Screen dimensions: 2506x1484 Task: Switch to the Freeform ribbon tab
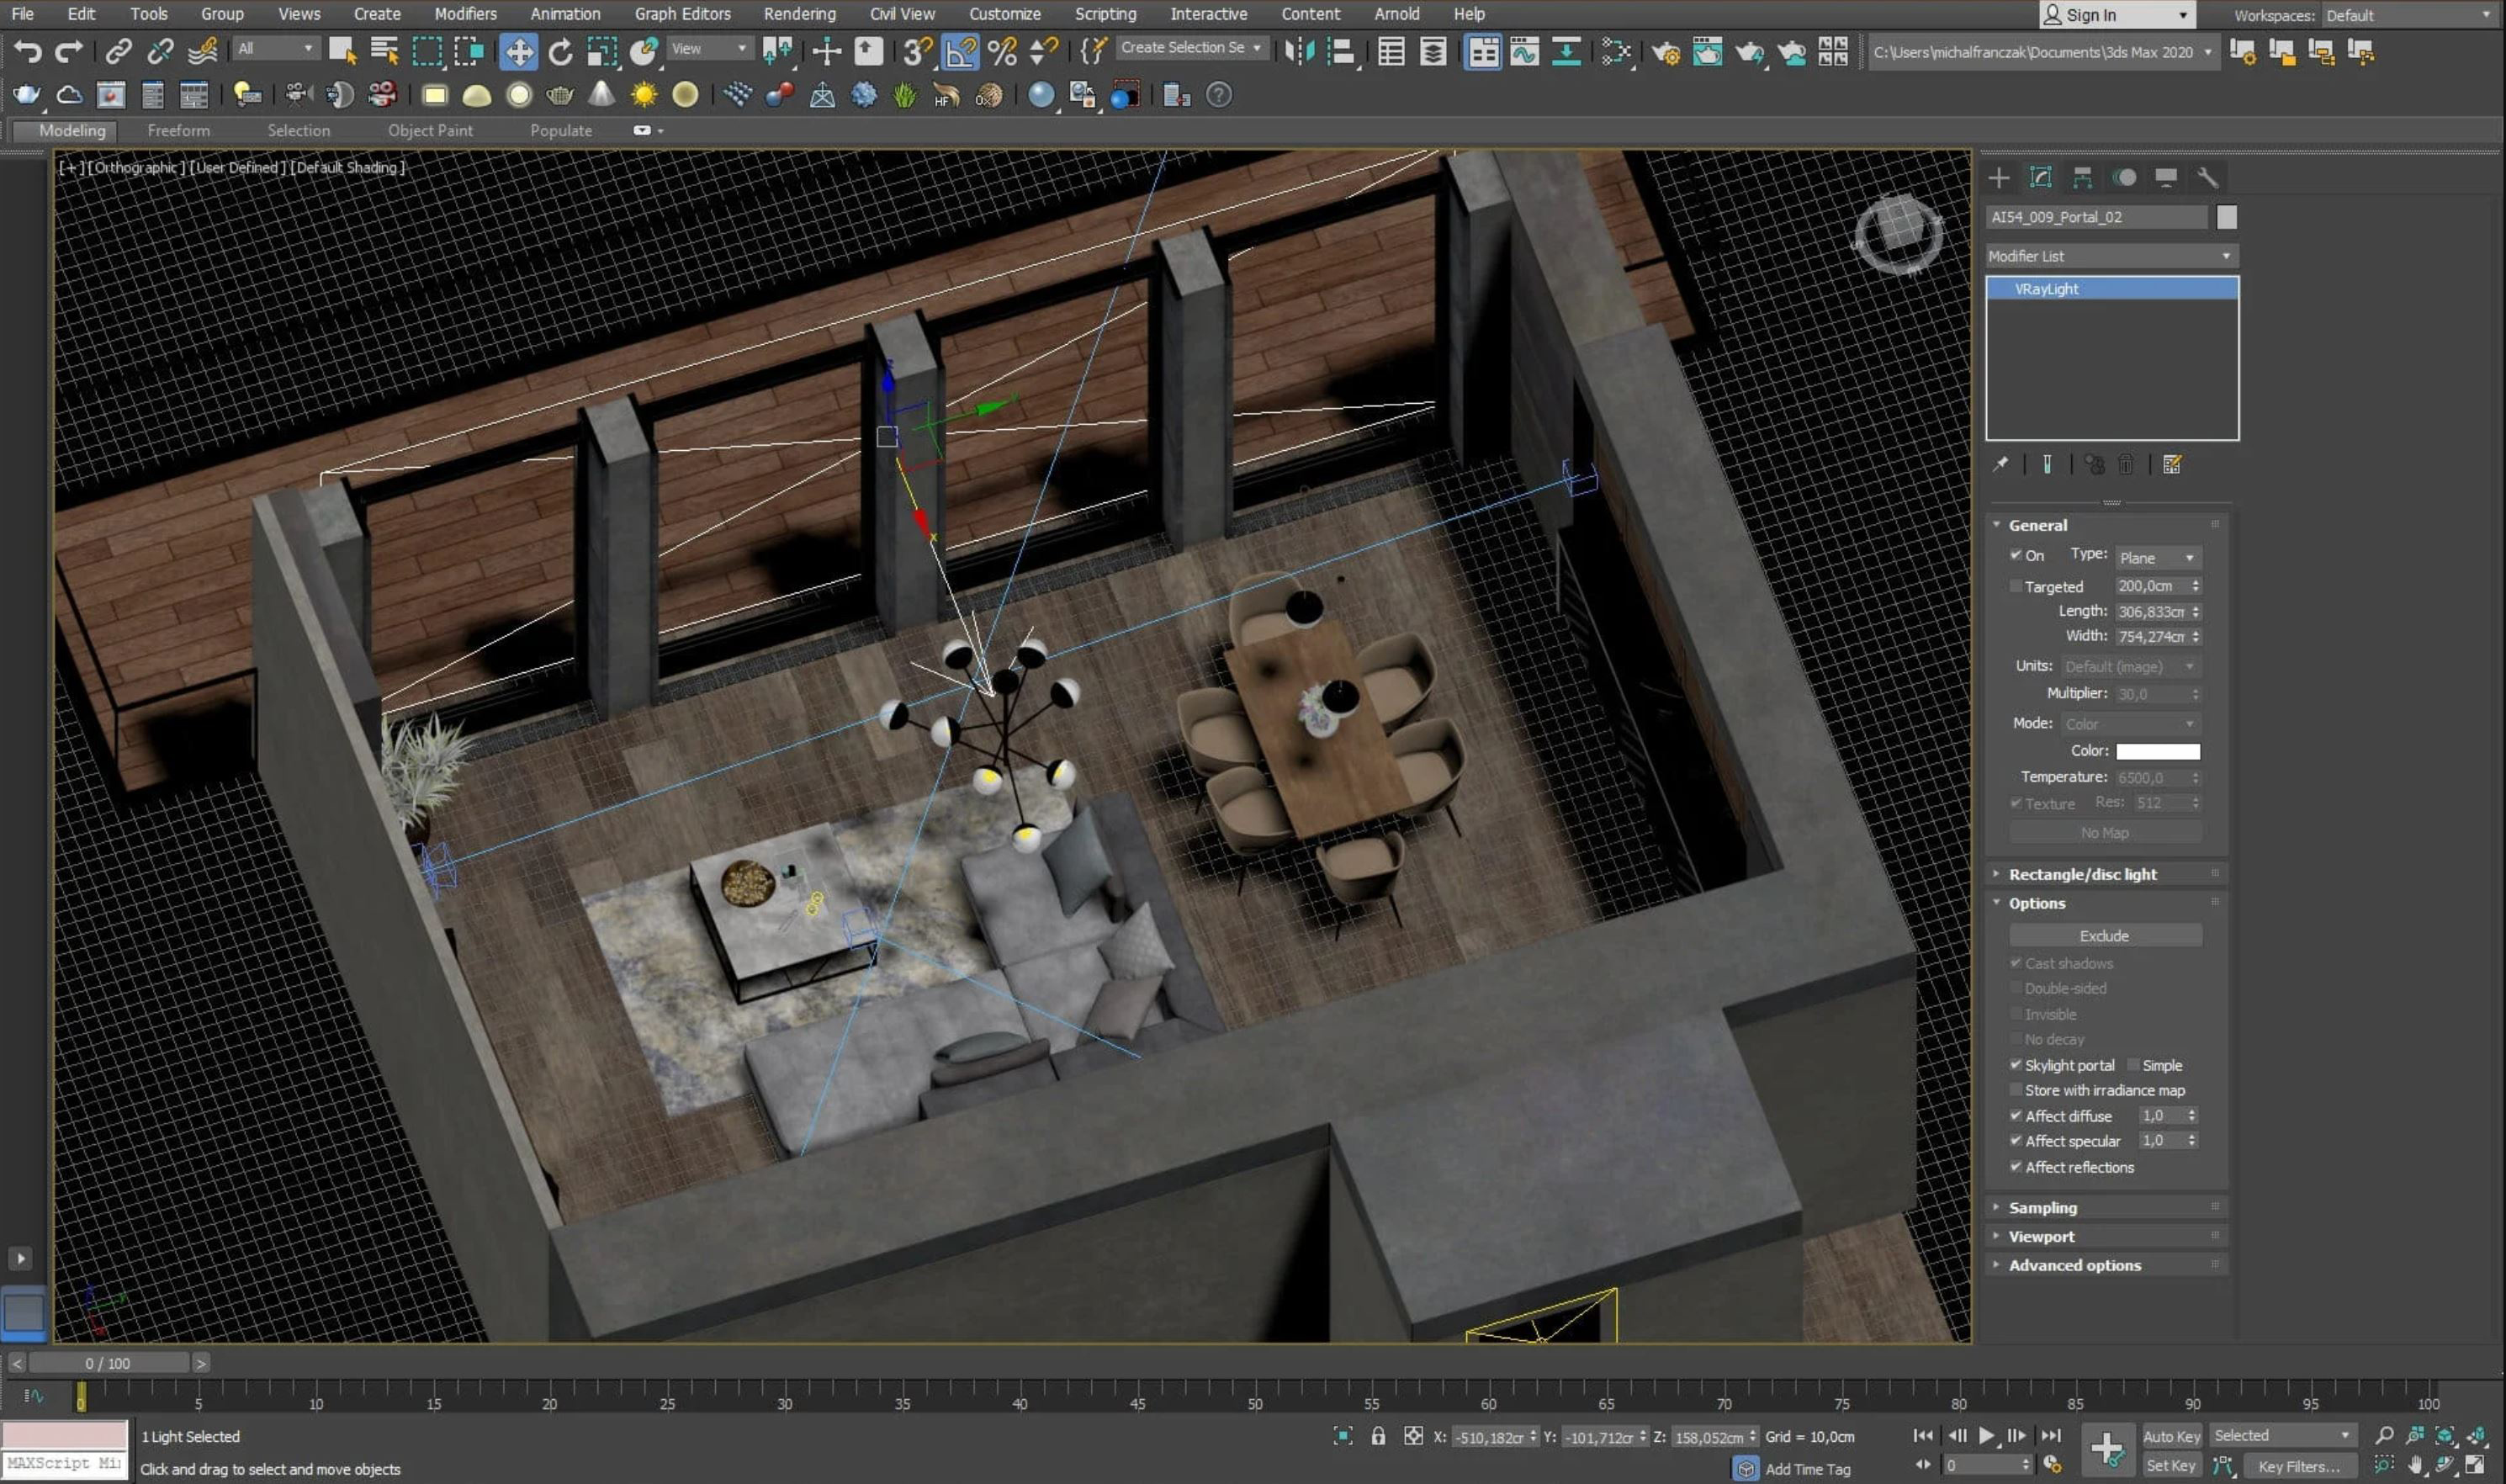point(178,131)
